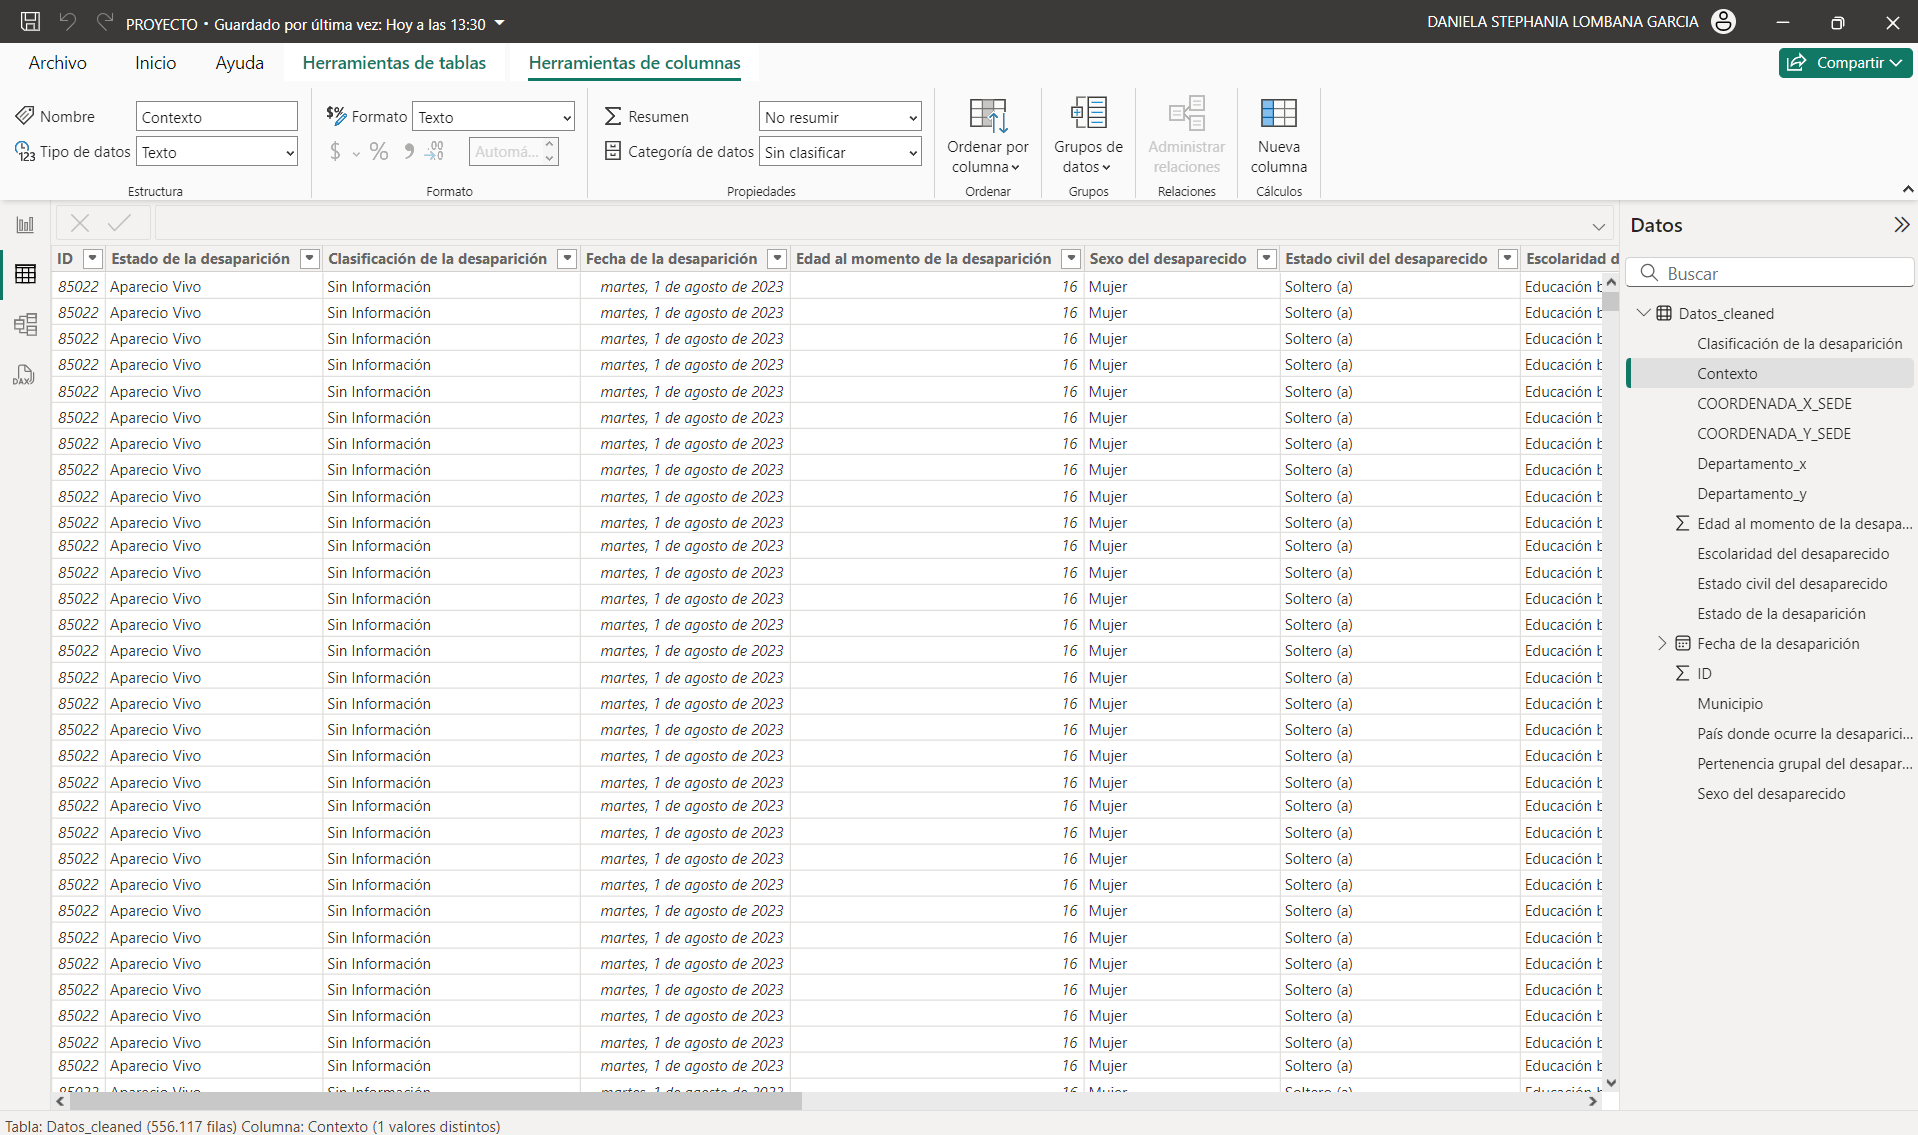
Task: Click Administrar relaciones
Action: (1186, 136)
